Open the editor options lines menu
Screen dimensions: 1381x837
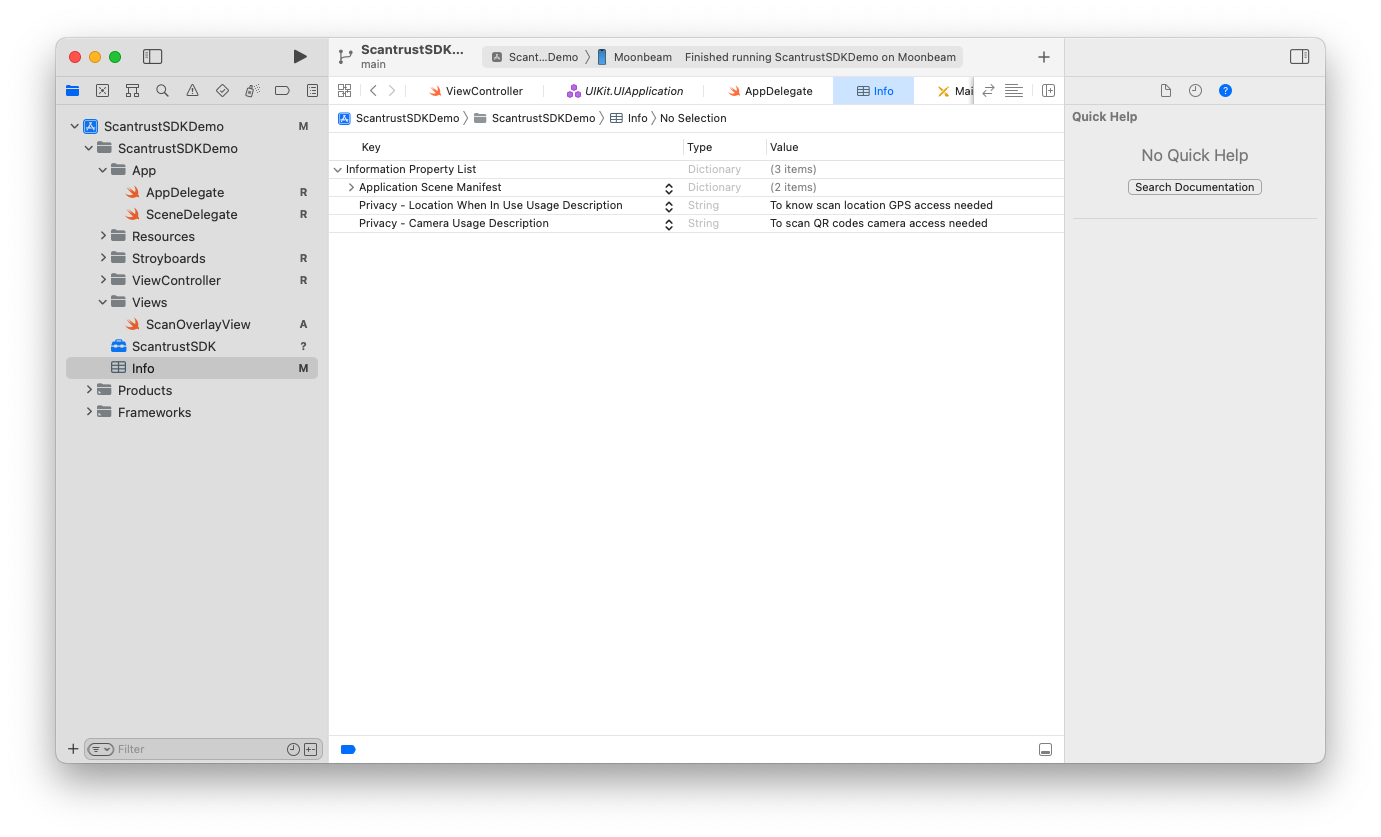coord(1014,91)
